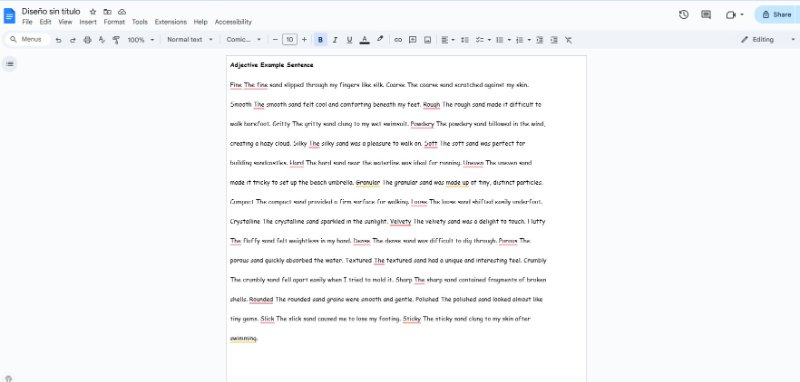
Task: Open version history clock icon
Action: (x=684, y=15)
